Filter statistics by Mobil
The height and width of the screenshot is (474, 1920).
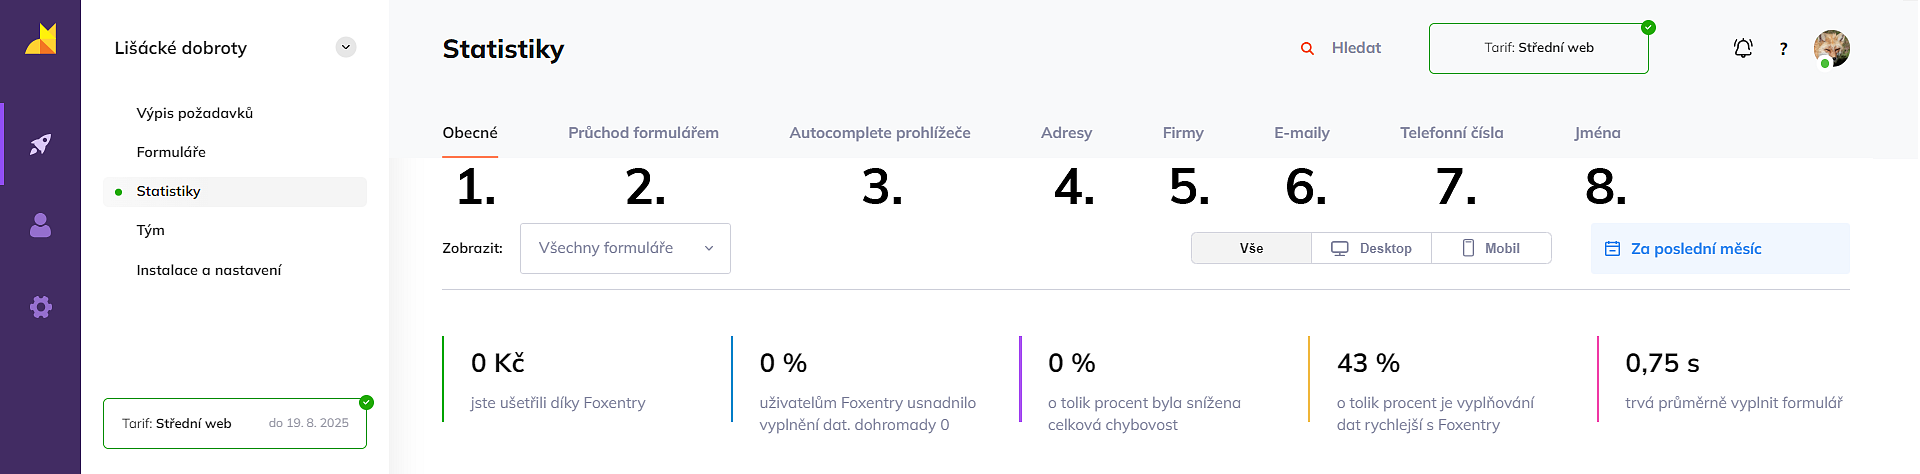pyautogui.click(x=1491, y=248)
